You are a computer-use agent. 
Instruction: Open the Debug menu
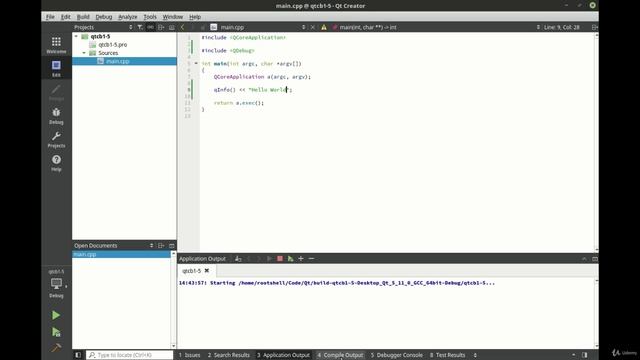tap(104, 17)
